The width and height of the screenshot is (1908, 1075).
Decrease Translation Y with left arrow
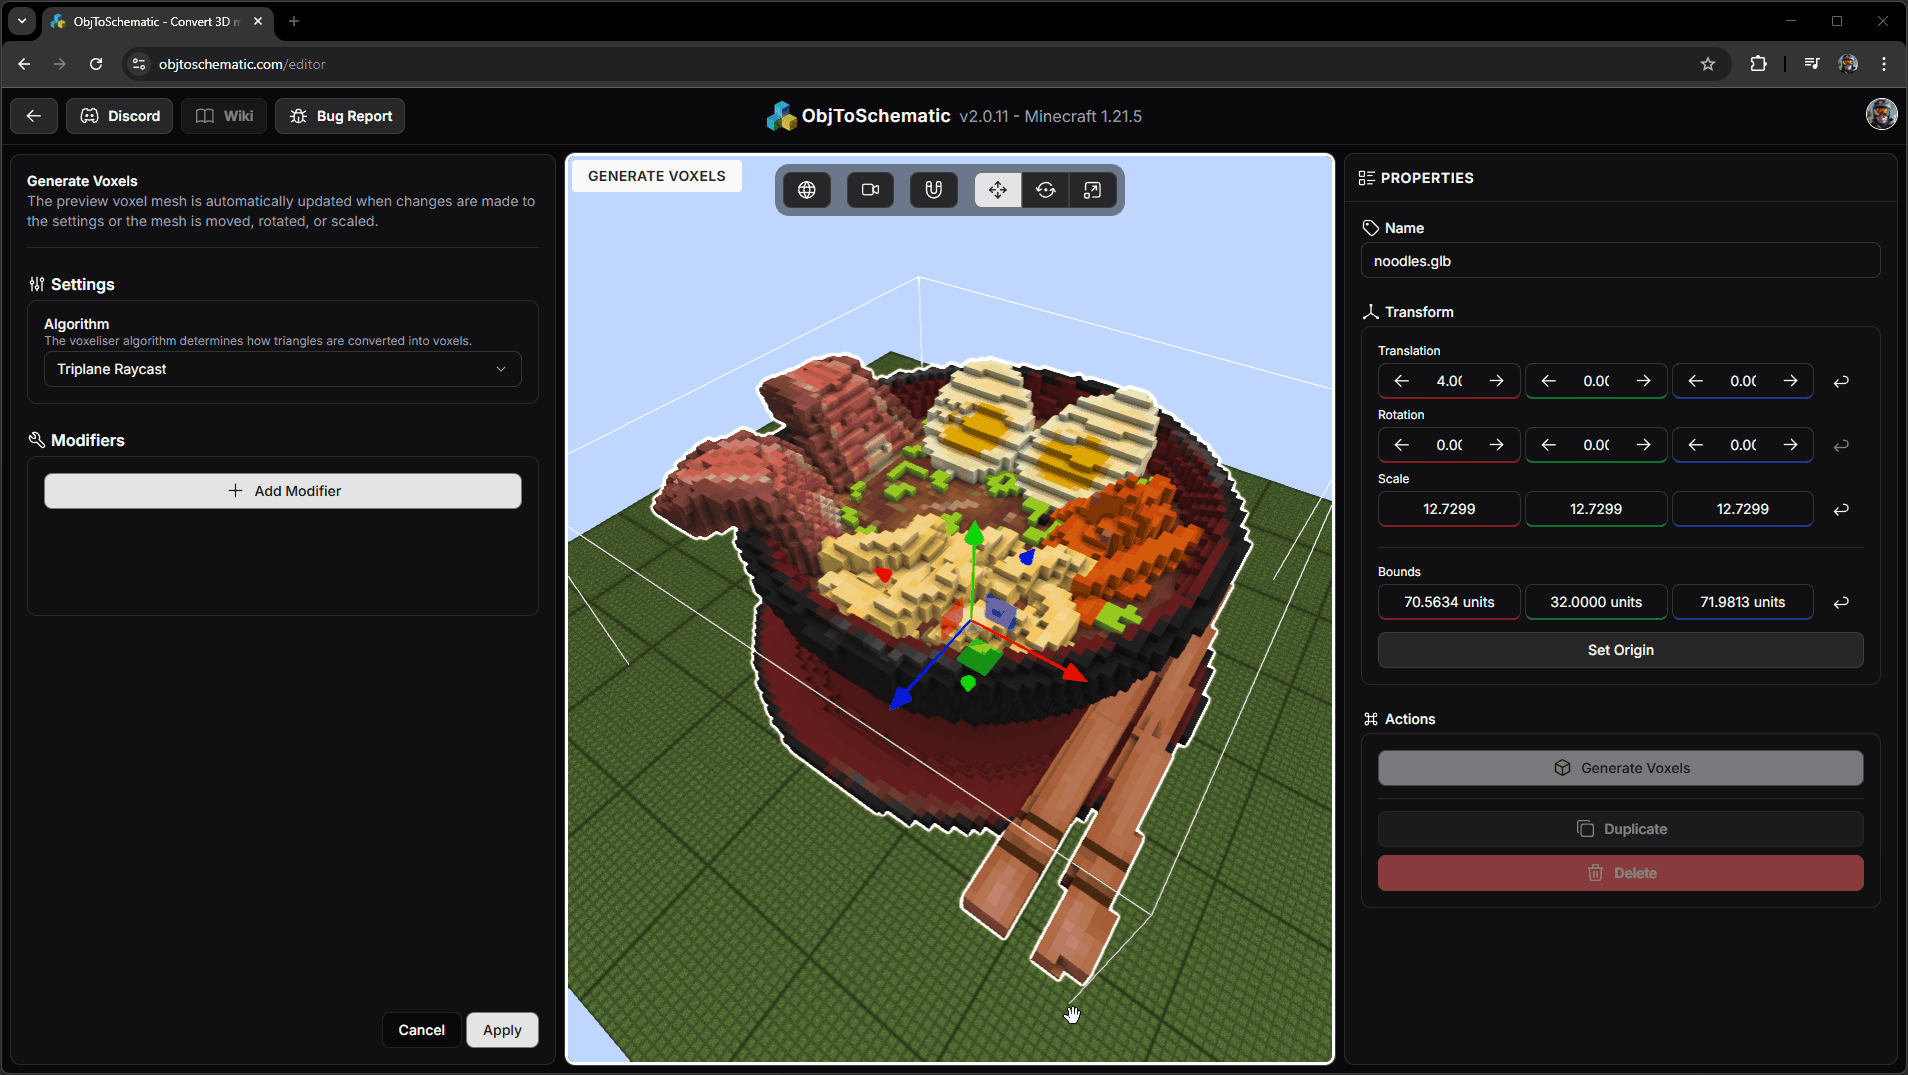tap(1548, 381)
